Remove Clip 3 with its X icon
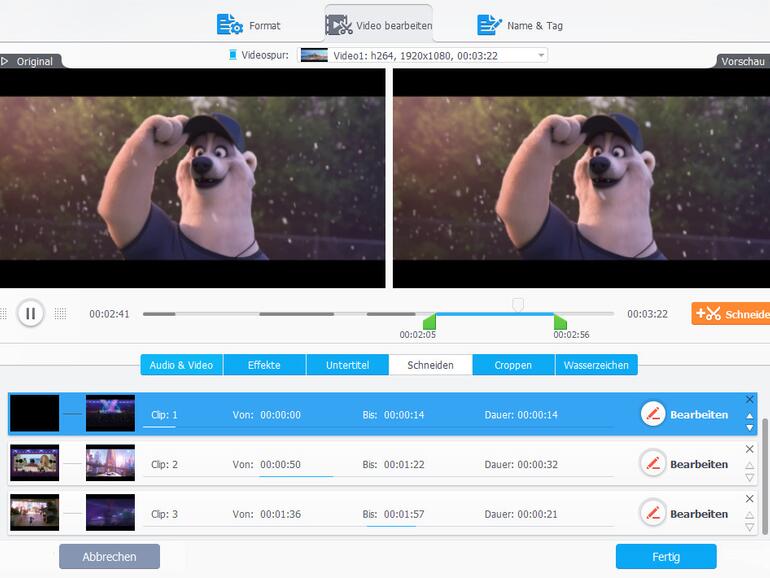 point(749,498)
